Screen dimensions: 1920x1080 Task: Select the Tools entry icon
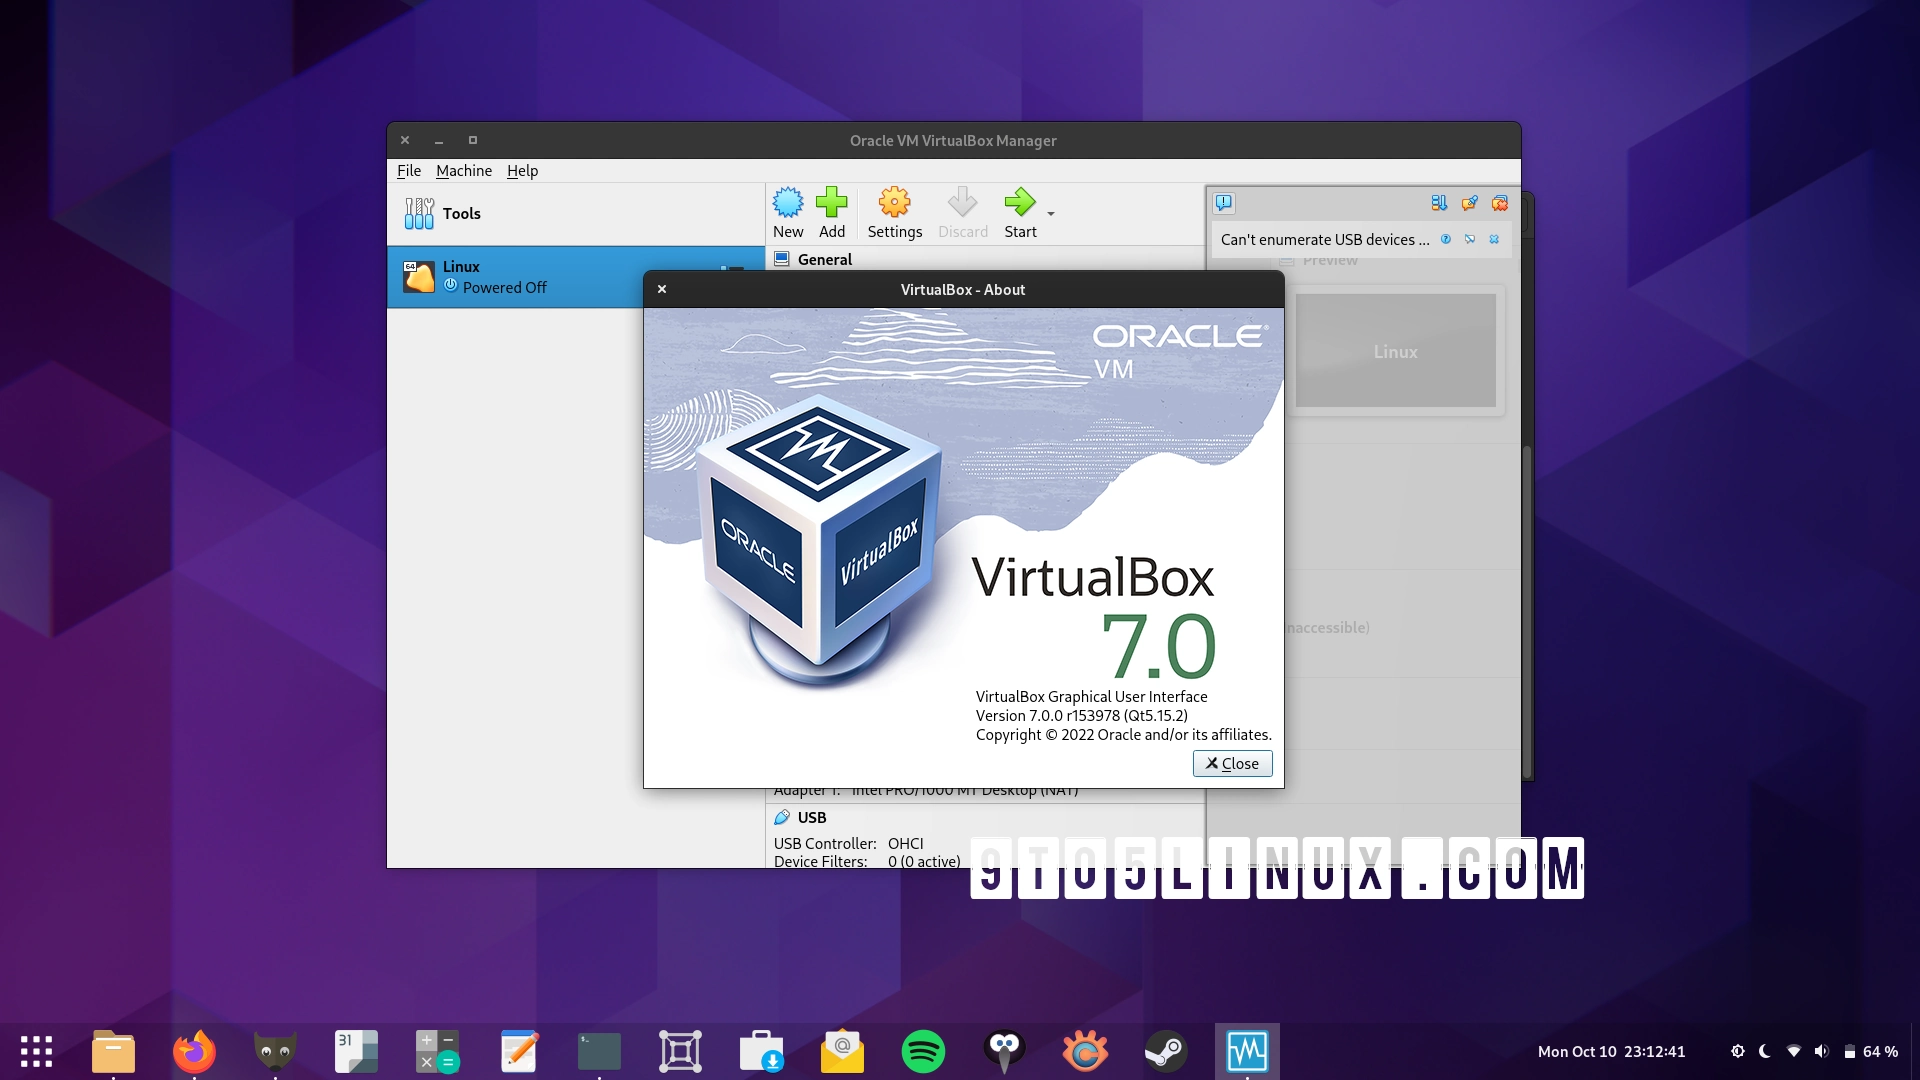pos(419,213)
